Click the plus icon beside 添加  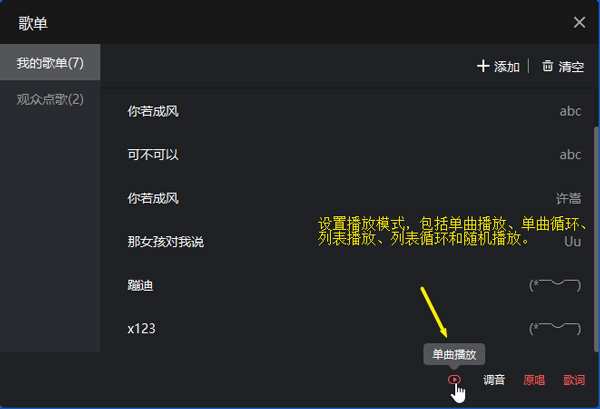(x=483, y=66)
